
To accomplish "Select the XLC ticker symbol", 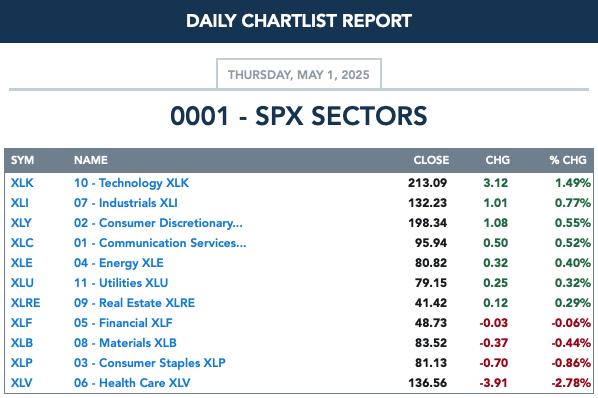I will point(22,243).
